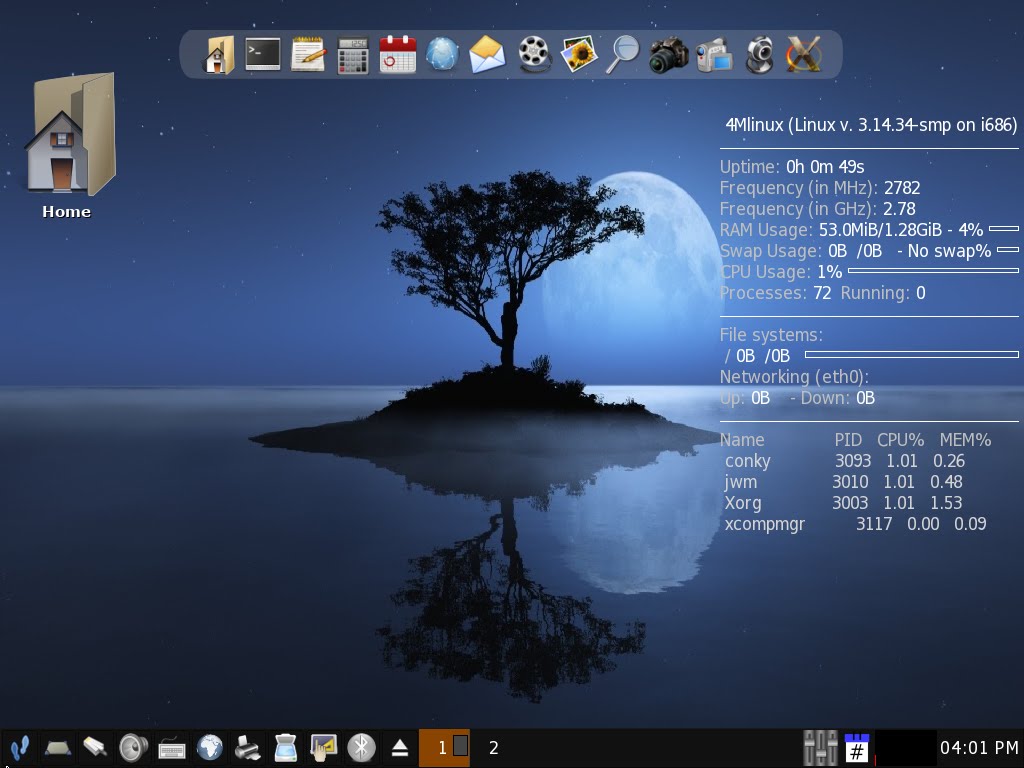
Task: Open the volume control speaker icon
Action: point(130,747)
